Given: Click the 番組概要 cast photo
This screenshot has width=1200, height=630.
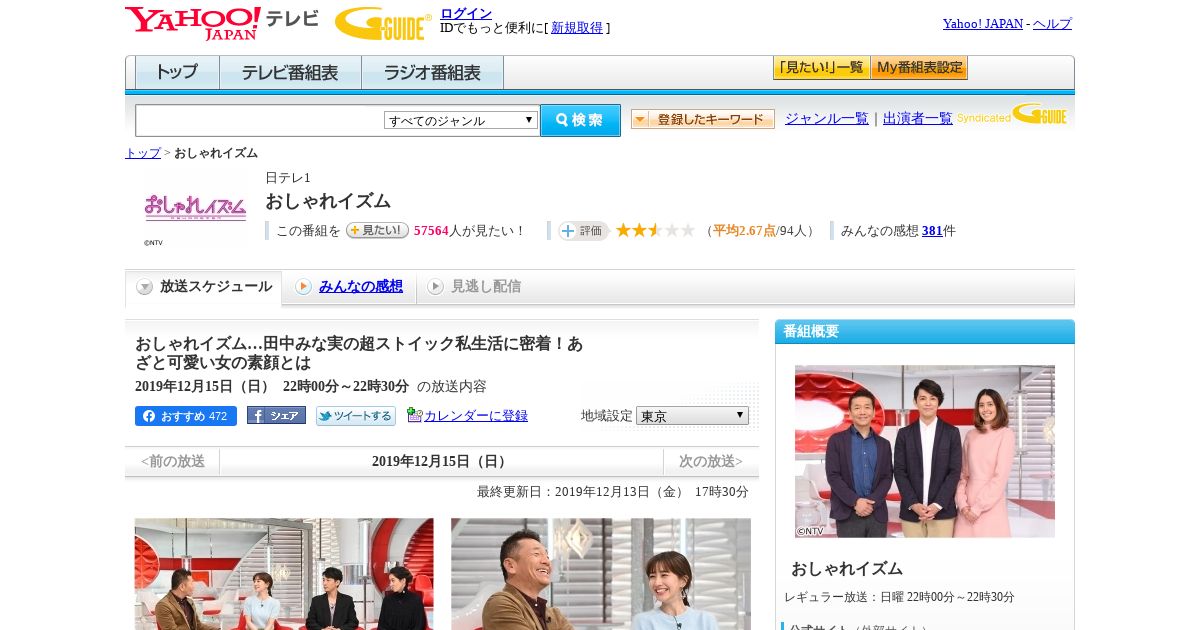Looking at the screenshot, I should coord(925,452).
